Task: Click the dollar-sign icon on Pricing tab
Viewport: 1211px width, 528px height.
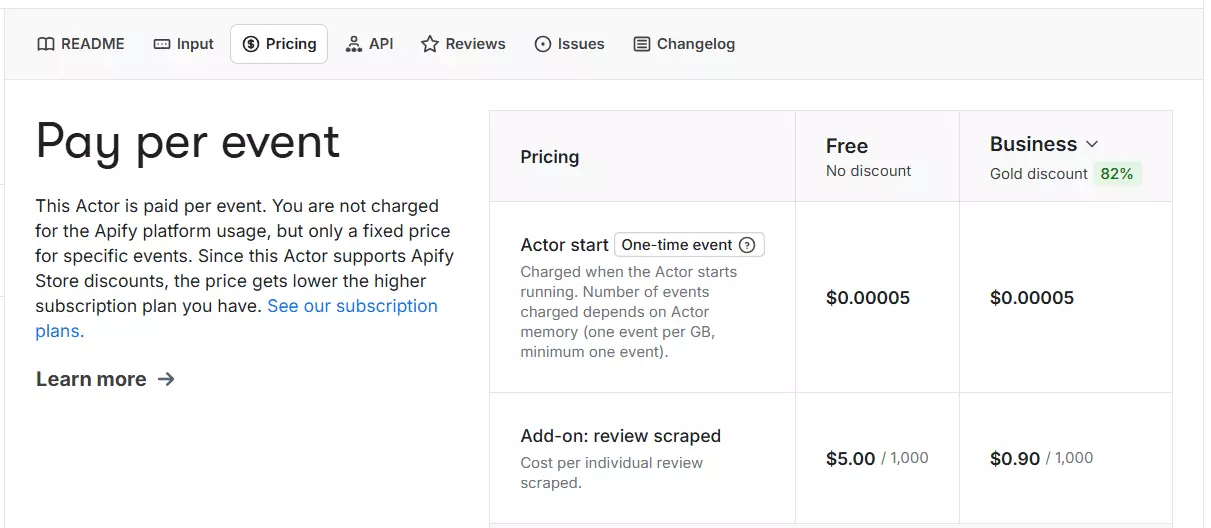Action: (251, 44)
